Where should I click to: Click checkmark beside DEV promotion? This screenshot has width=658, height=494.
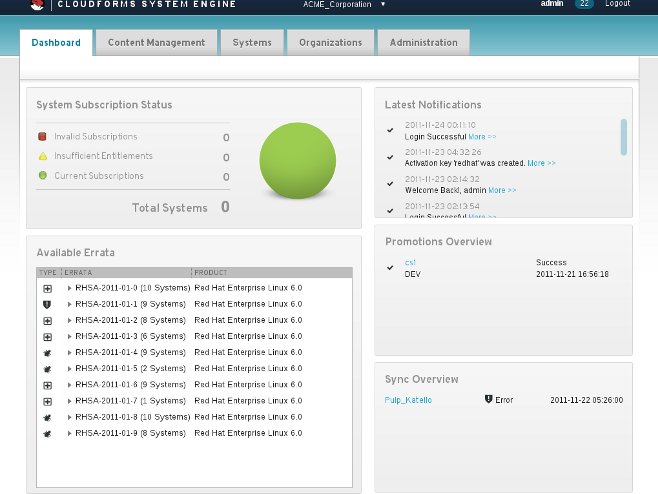(x=390, y=267)
